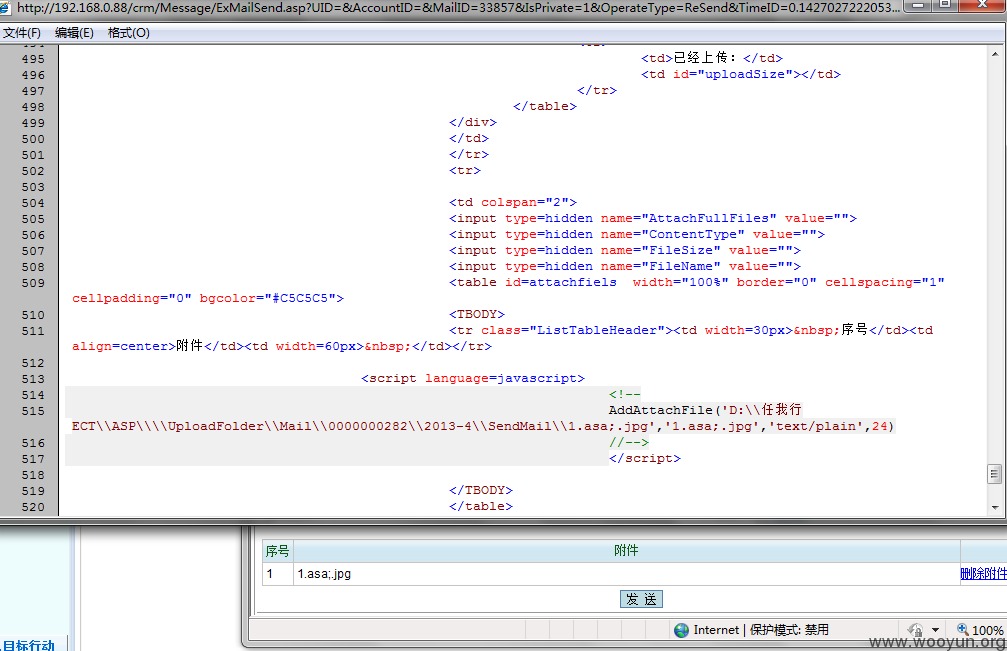
Task: Click the 附件 column header
Action: tap(626, 550)
